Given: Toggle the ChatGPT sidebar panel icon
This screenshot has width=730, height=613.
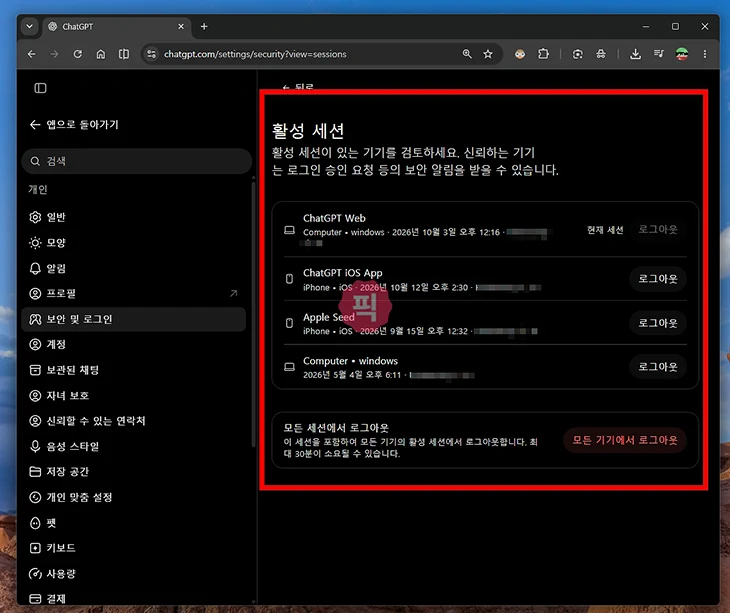Looking at the screenshot, I should coord(41,88).
